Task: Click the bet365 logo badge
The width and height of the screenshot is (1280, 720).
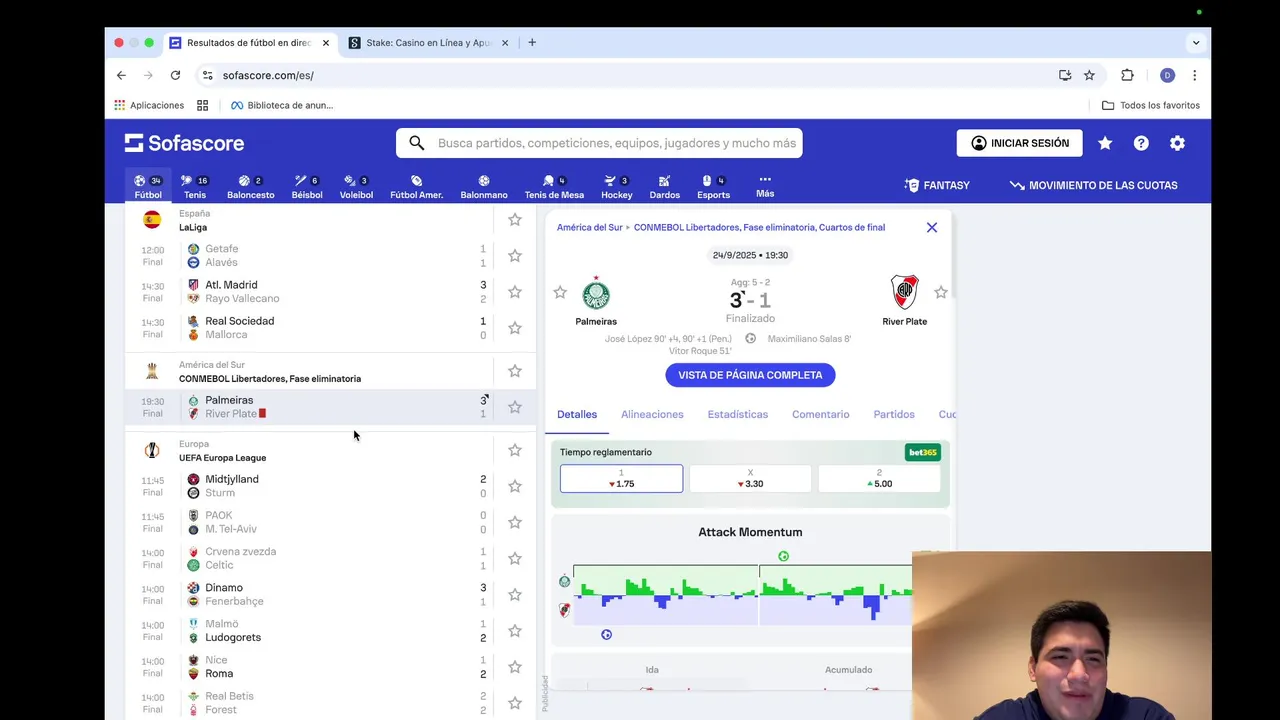Action: (x=923, y=452)
